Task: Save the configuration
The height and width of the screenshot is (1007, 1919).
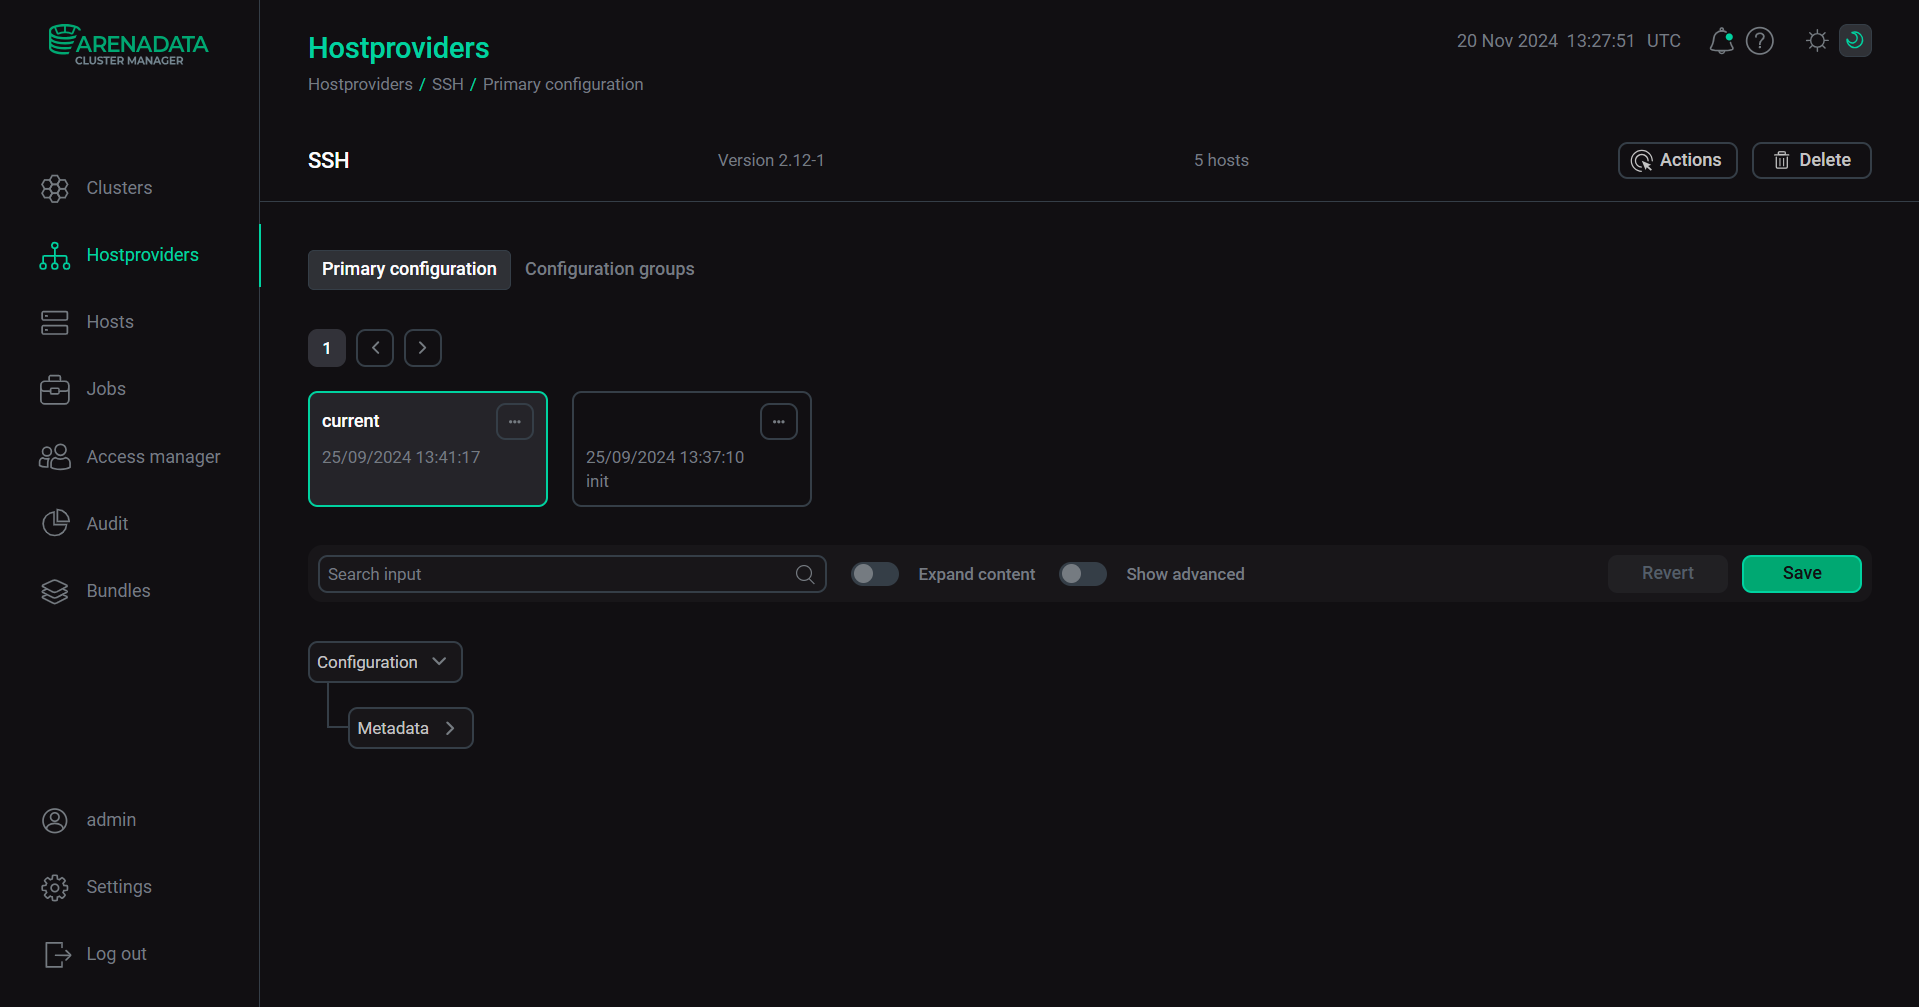Action: [1802, 574]
